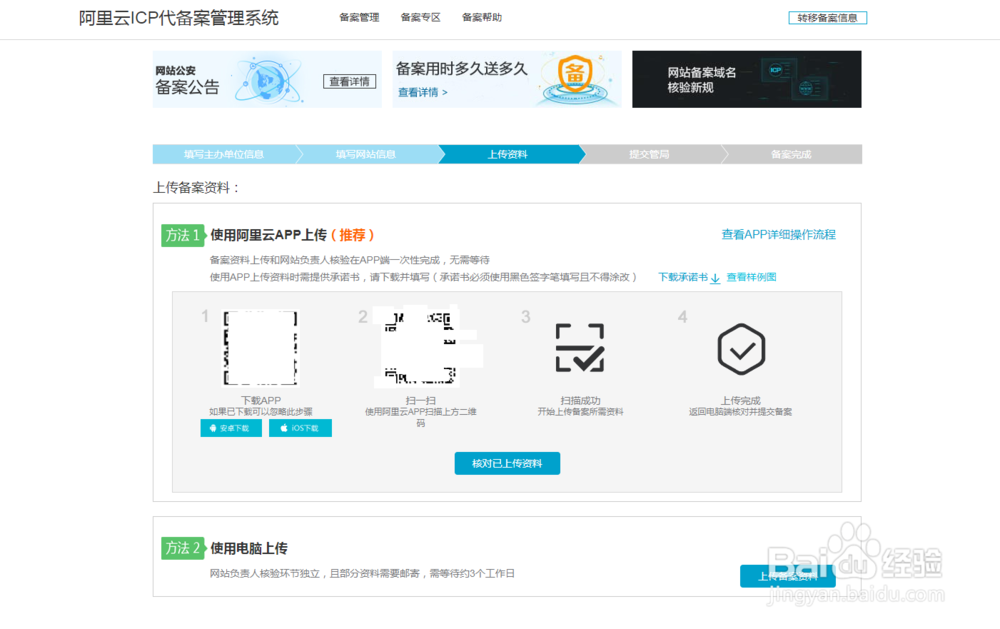The height and width of the screenshot is (629, 1000).
Task: Go to the 填写网站信息 step
Action: click(366, 154)
